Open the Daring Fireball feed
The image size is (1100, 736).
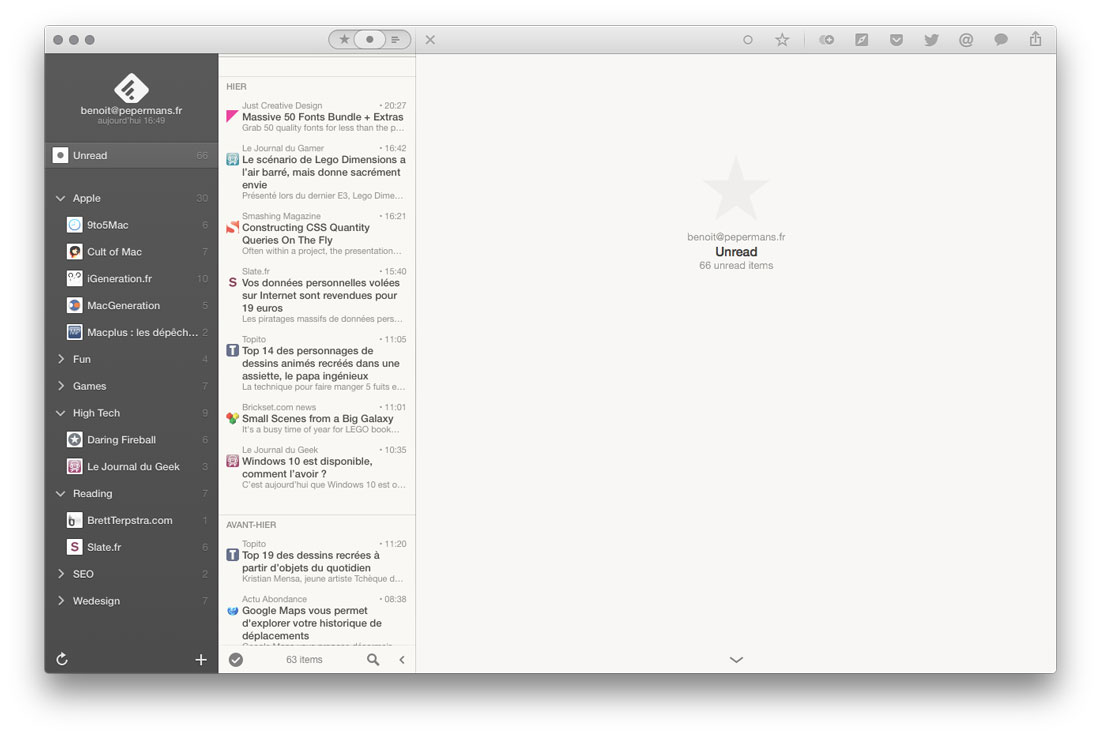click(x=131, y=440)
